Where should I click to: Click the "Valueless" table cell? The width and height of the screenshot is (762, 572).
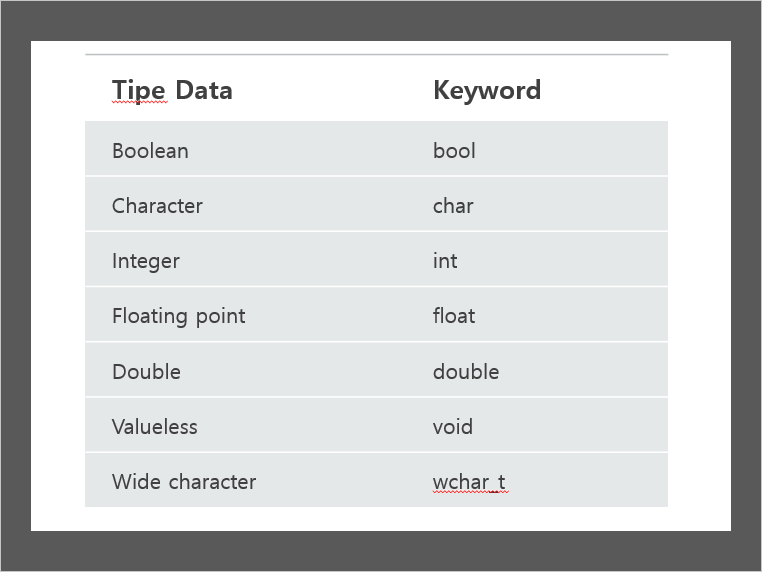155,427
